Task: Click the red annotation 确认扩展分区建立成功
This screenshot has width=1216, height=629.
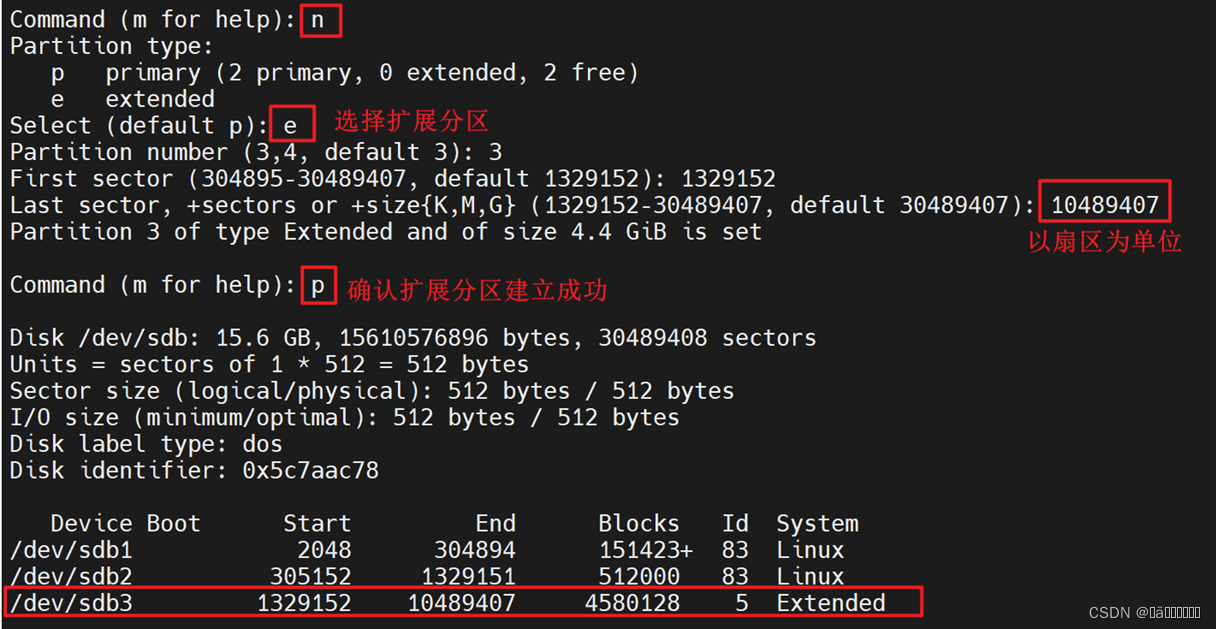Action: point(477,291)
